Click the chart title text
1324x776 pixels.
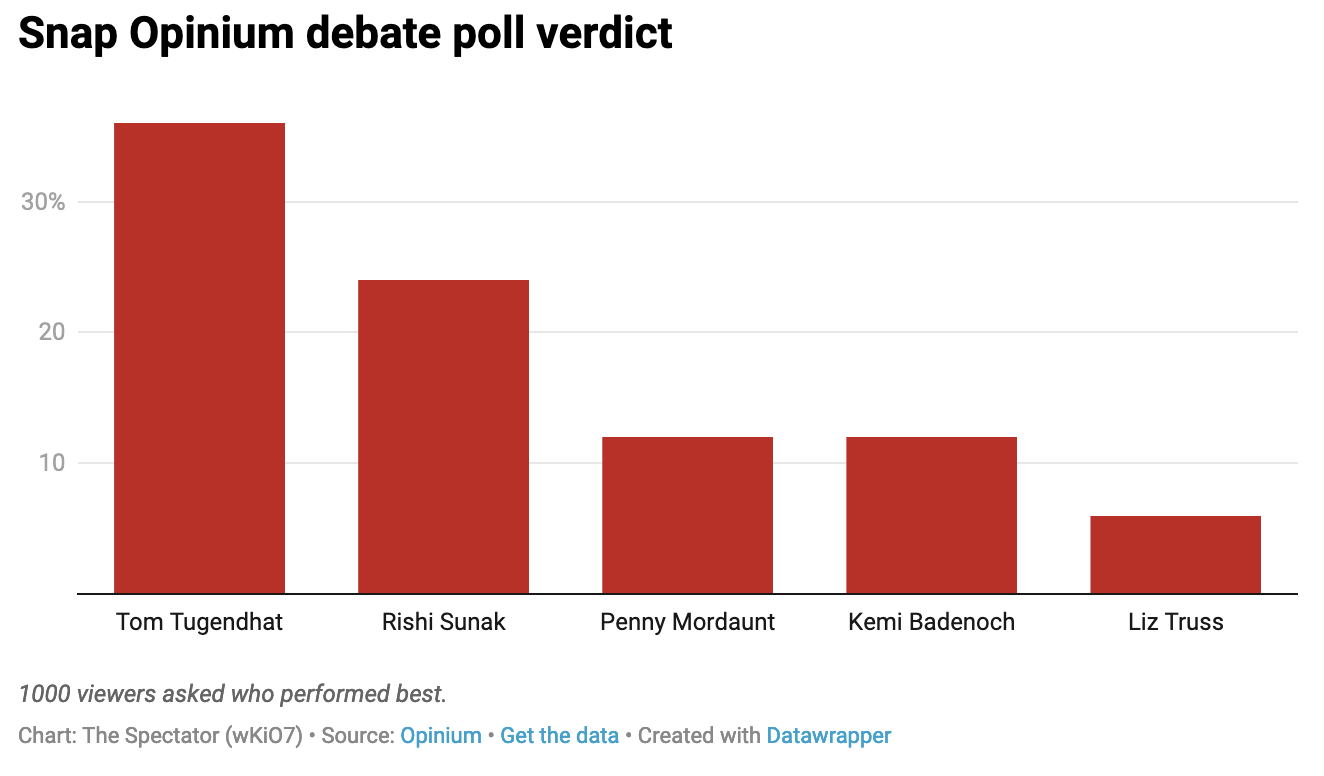(345, 34)
